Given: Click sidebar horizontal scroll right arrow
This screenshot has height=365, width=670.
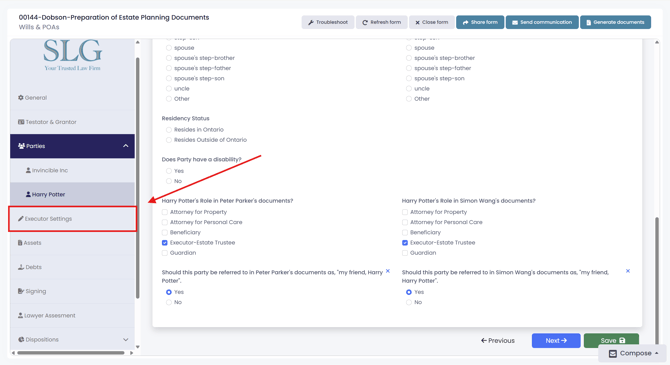Looking at the screenshot, I should click(132, 353).
